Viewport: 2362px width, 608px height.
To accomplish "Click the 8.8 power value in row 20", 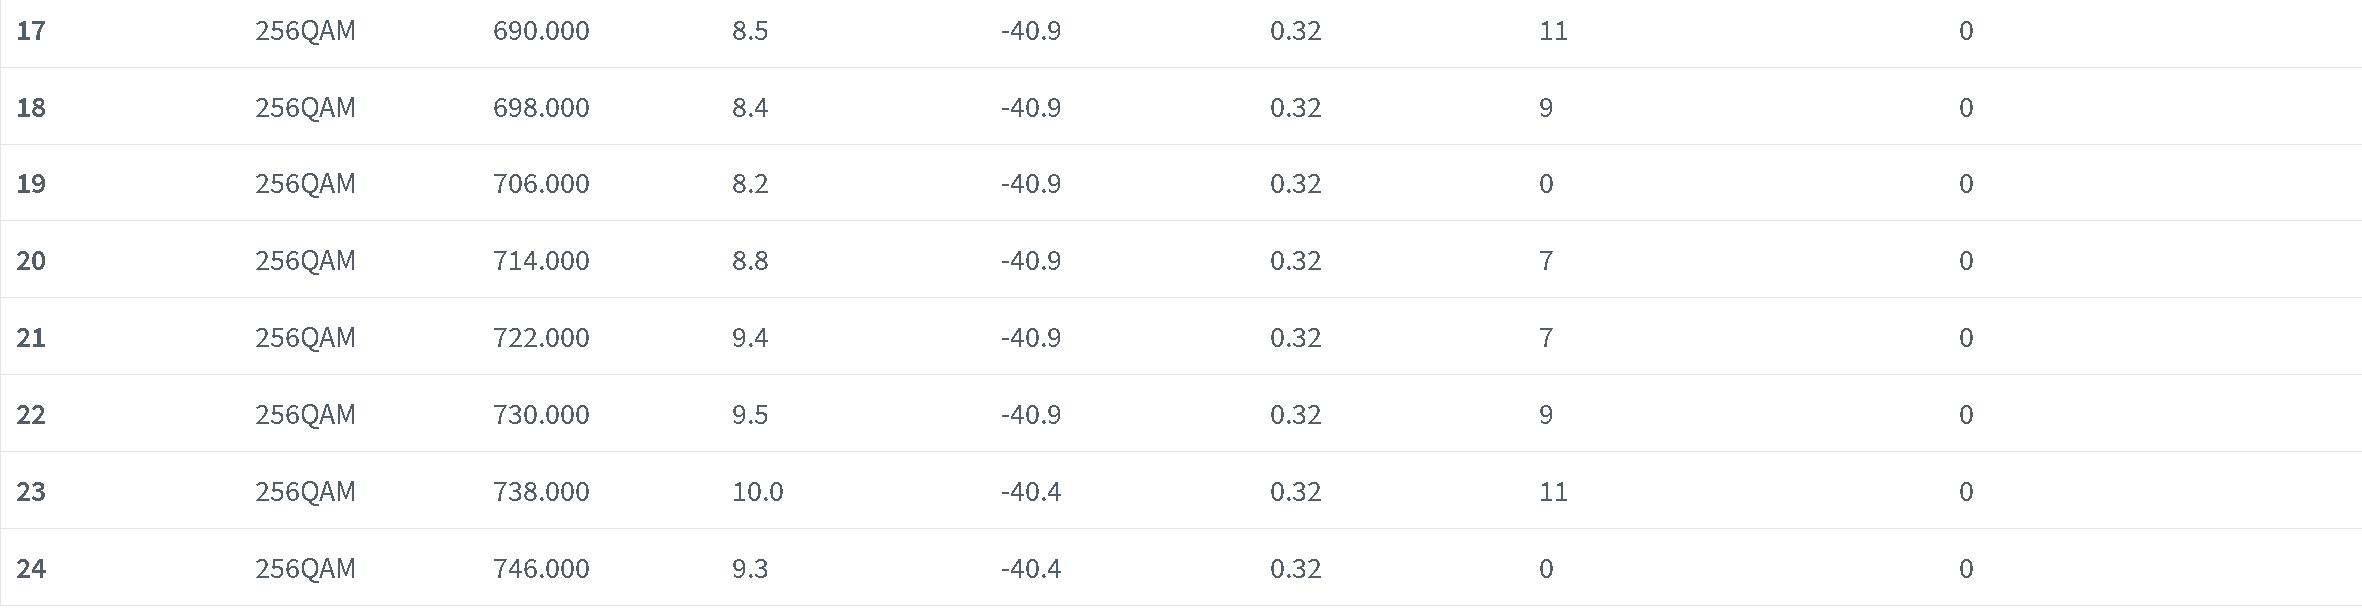I will pos(750,261).
